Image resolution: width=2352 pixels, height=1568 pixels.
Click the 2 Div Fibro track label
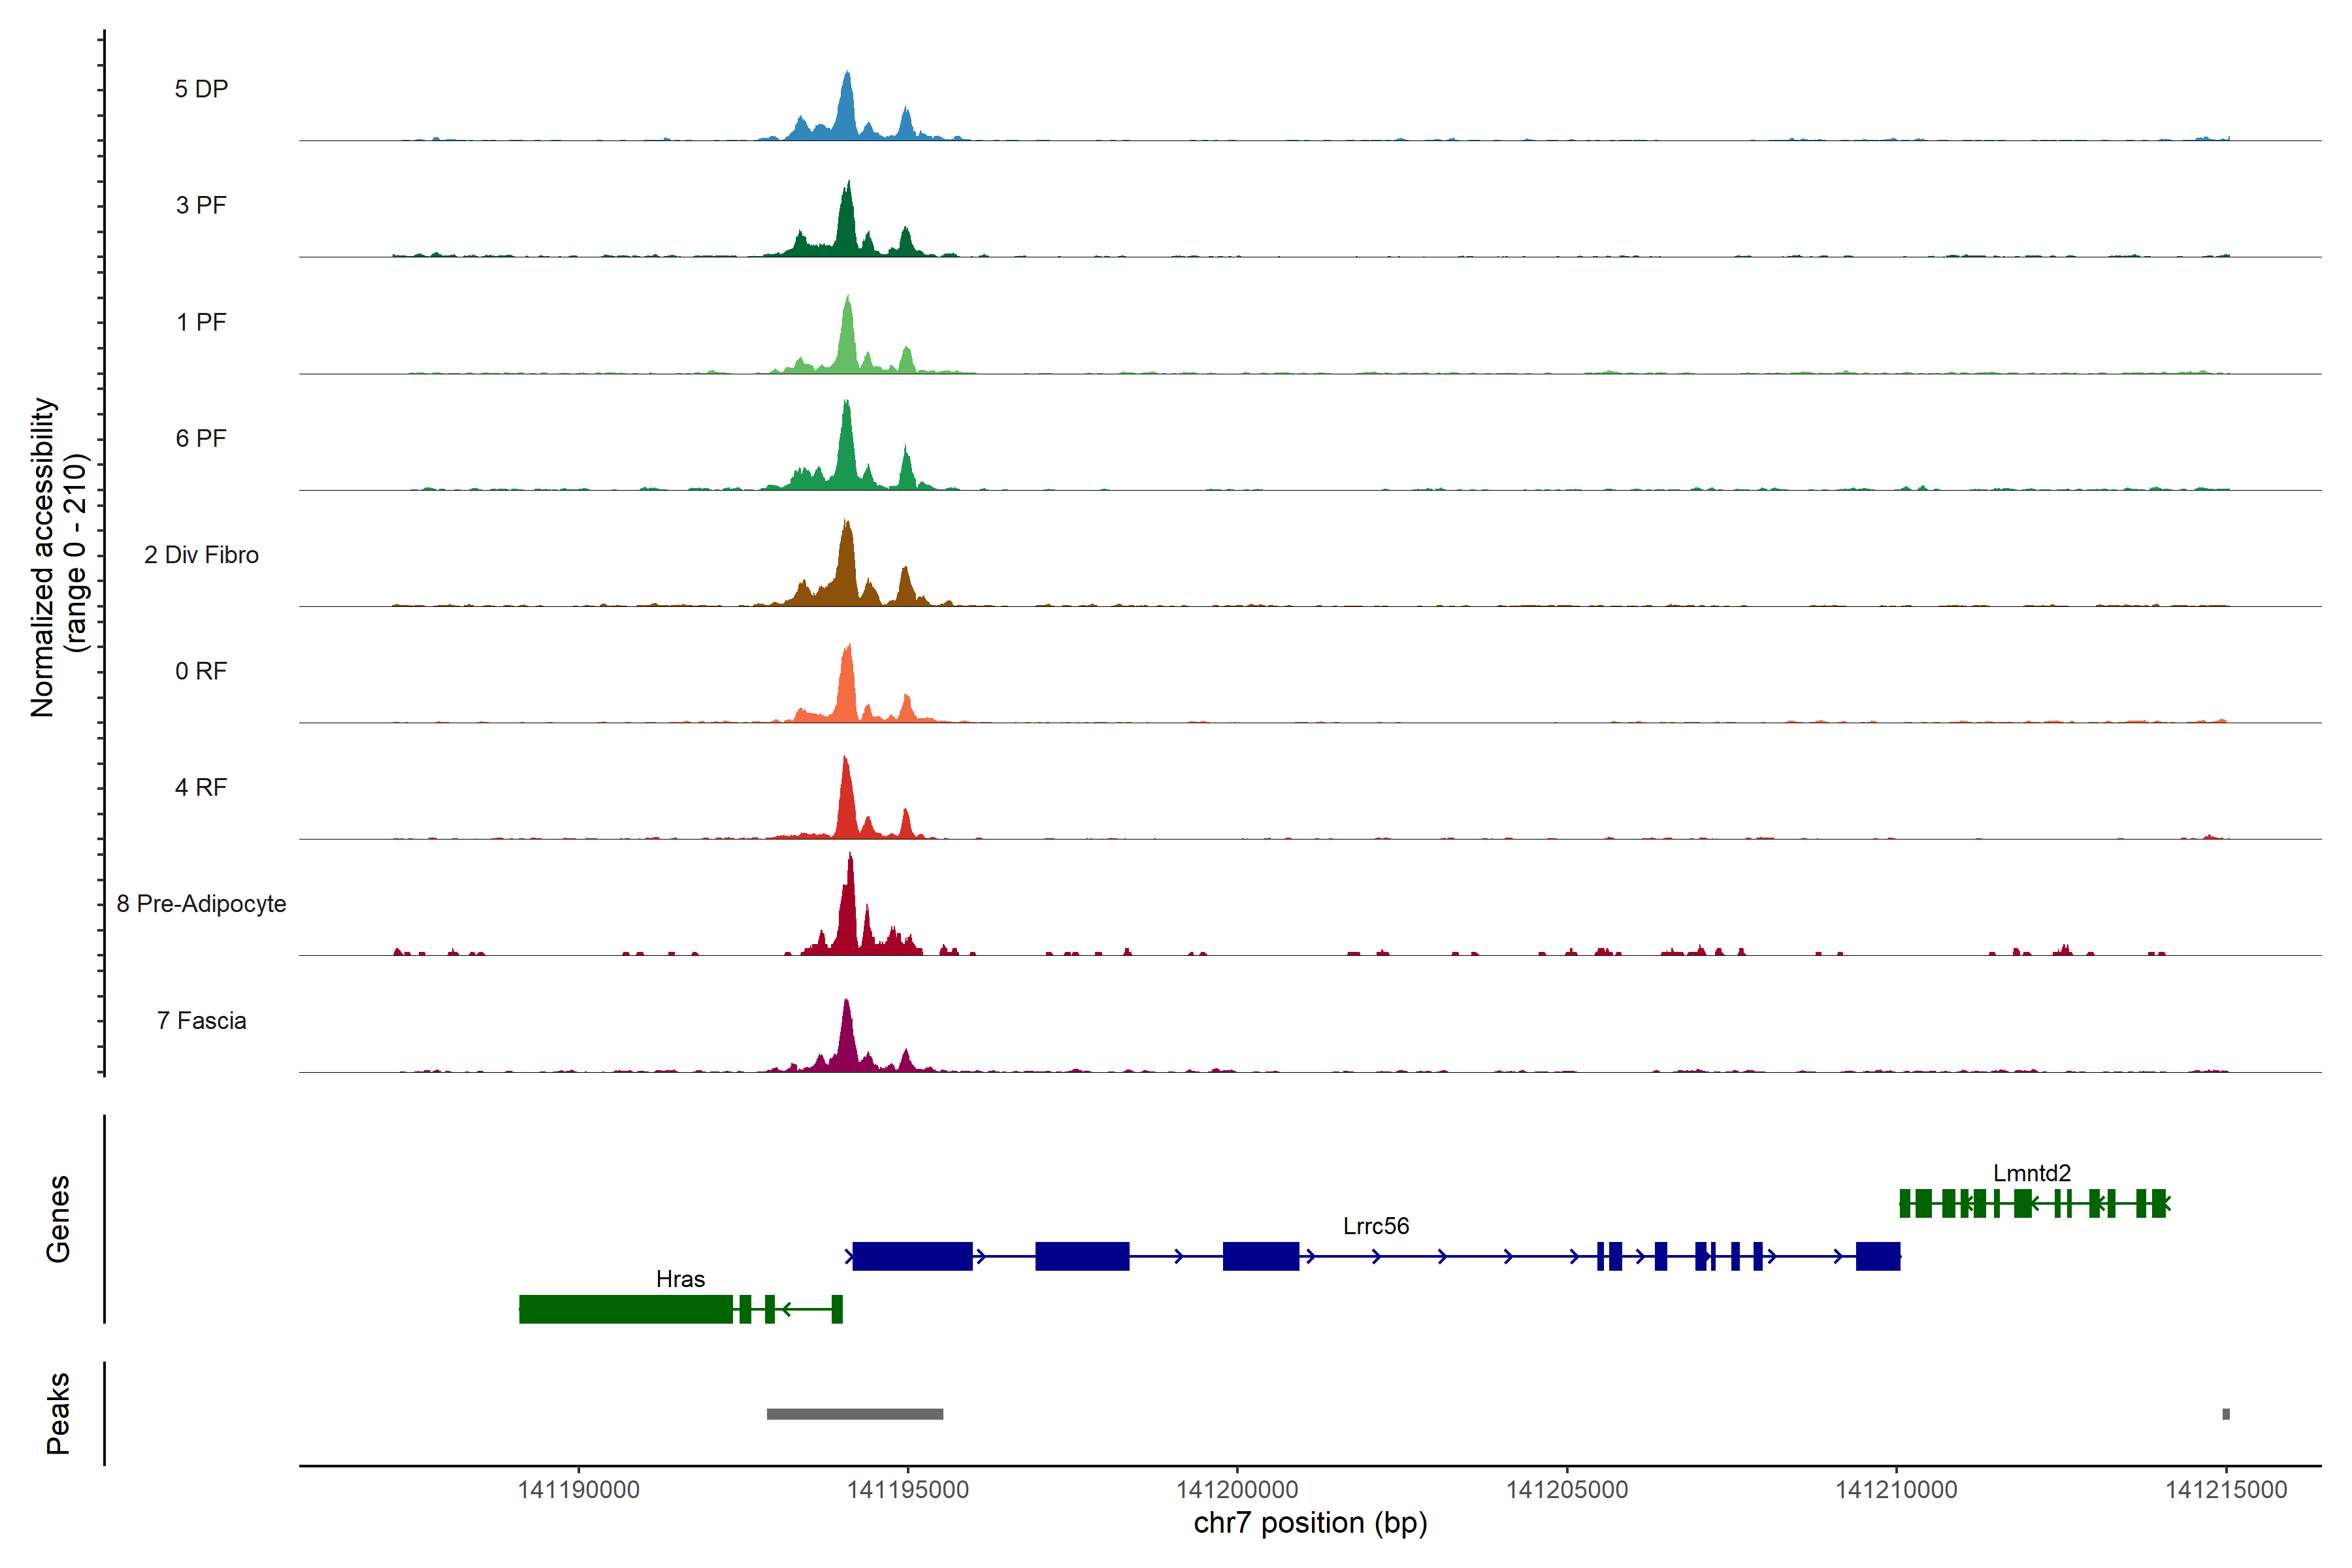[x=201, y=554]
